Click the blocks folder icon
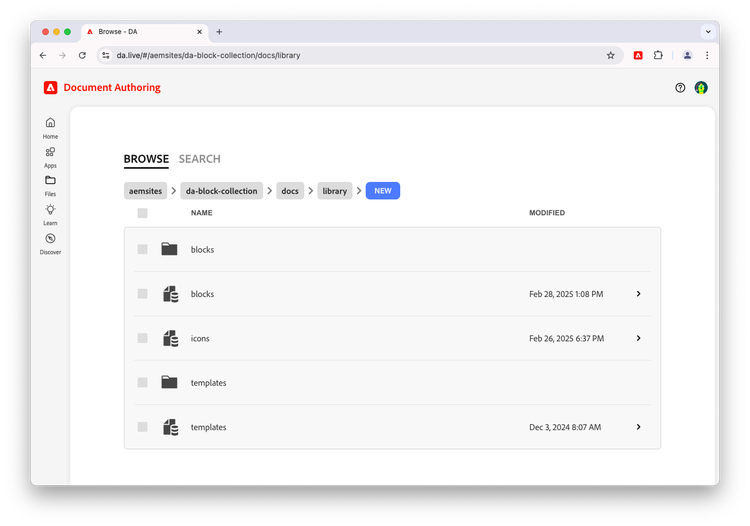This screenshot has height=526, width=750. coord(169,249)
